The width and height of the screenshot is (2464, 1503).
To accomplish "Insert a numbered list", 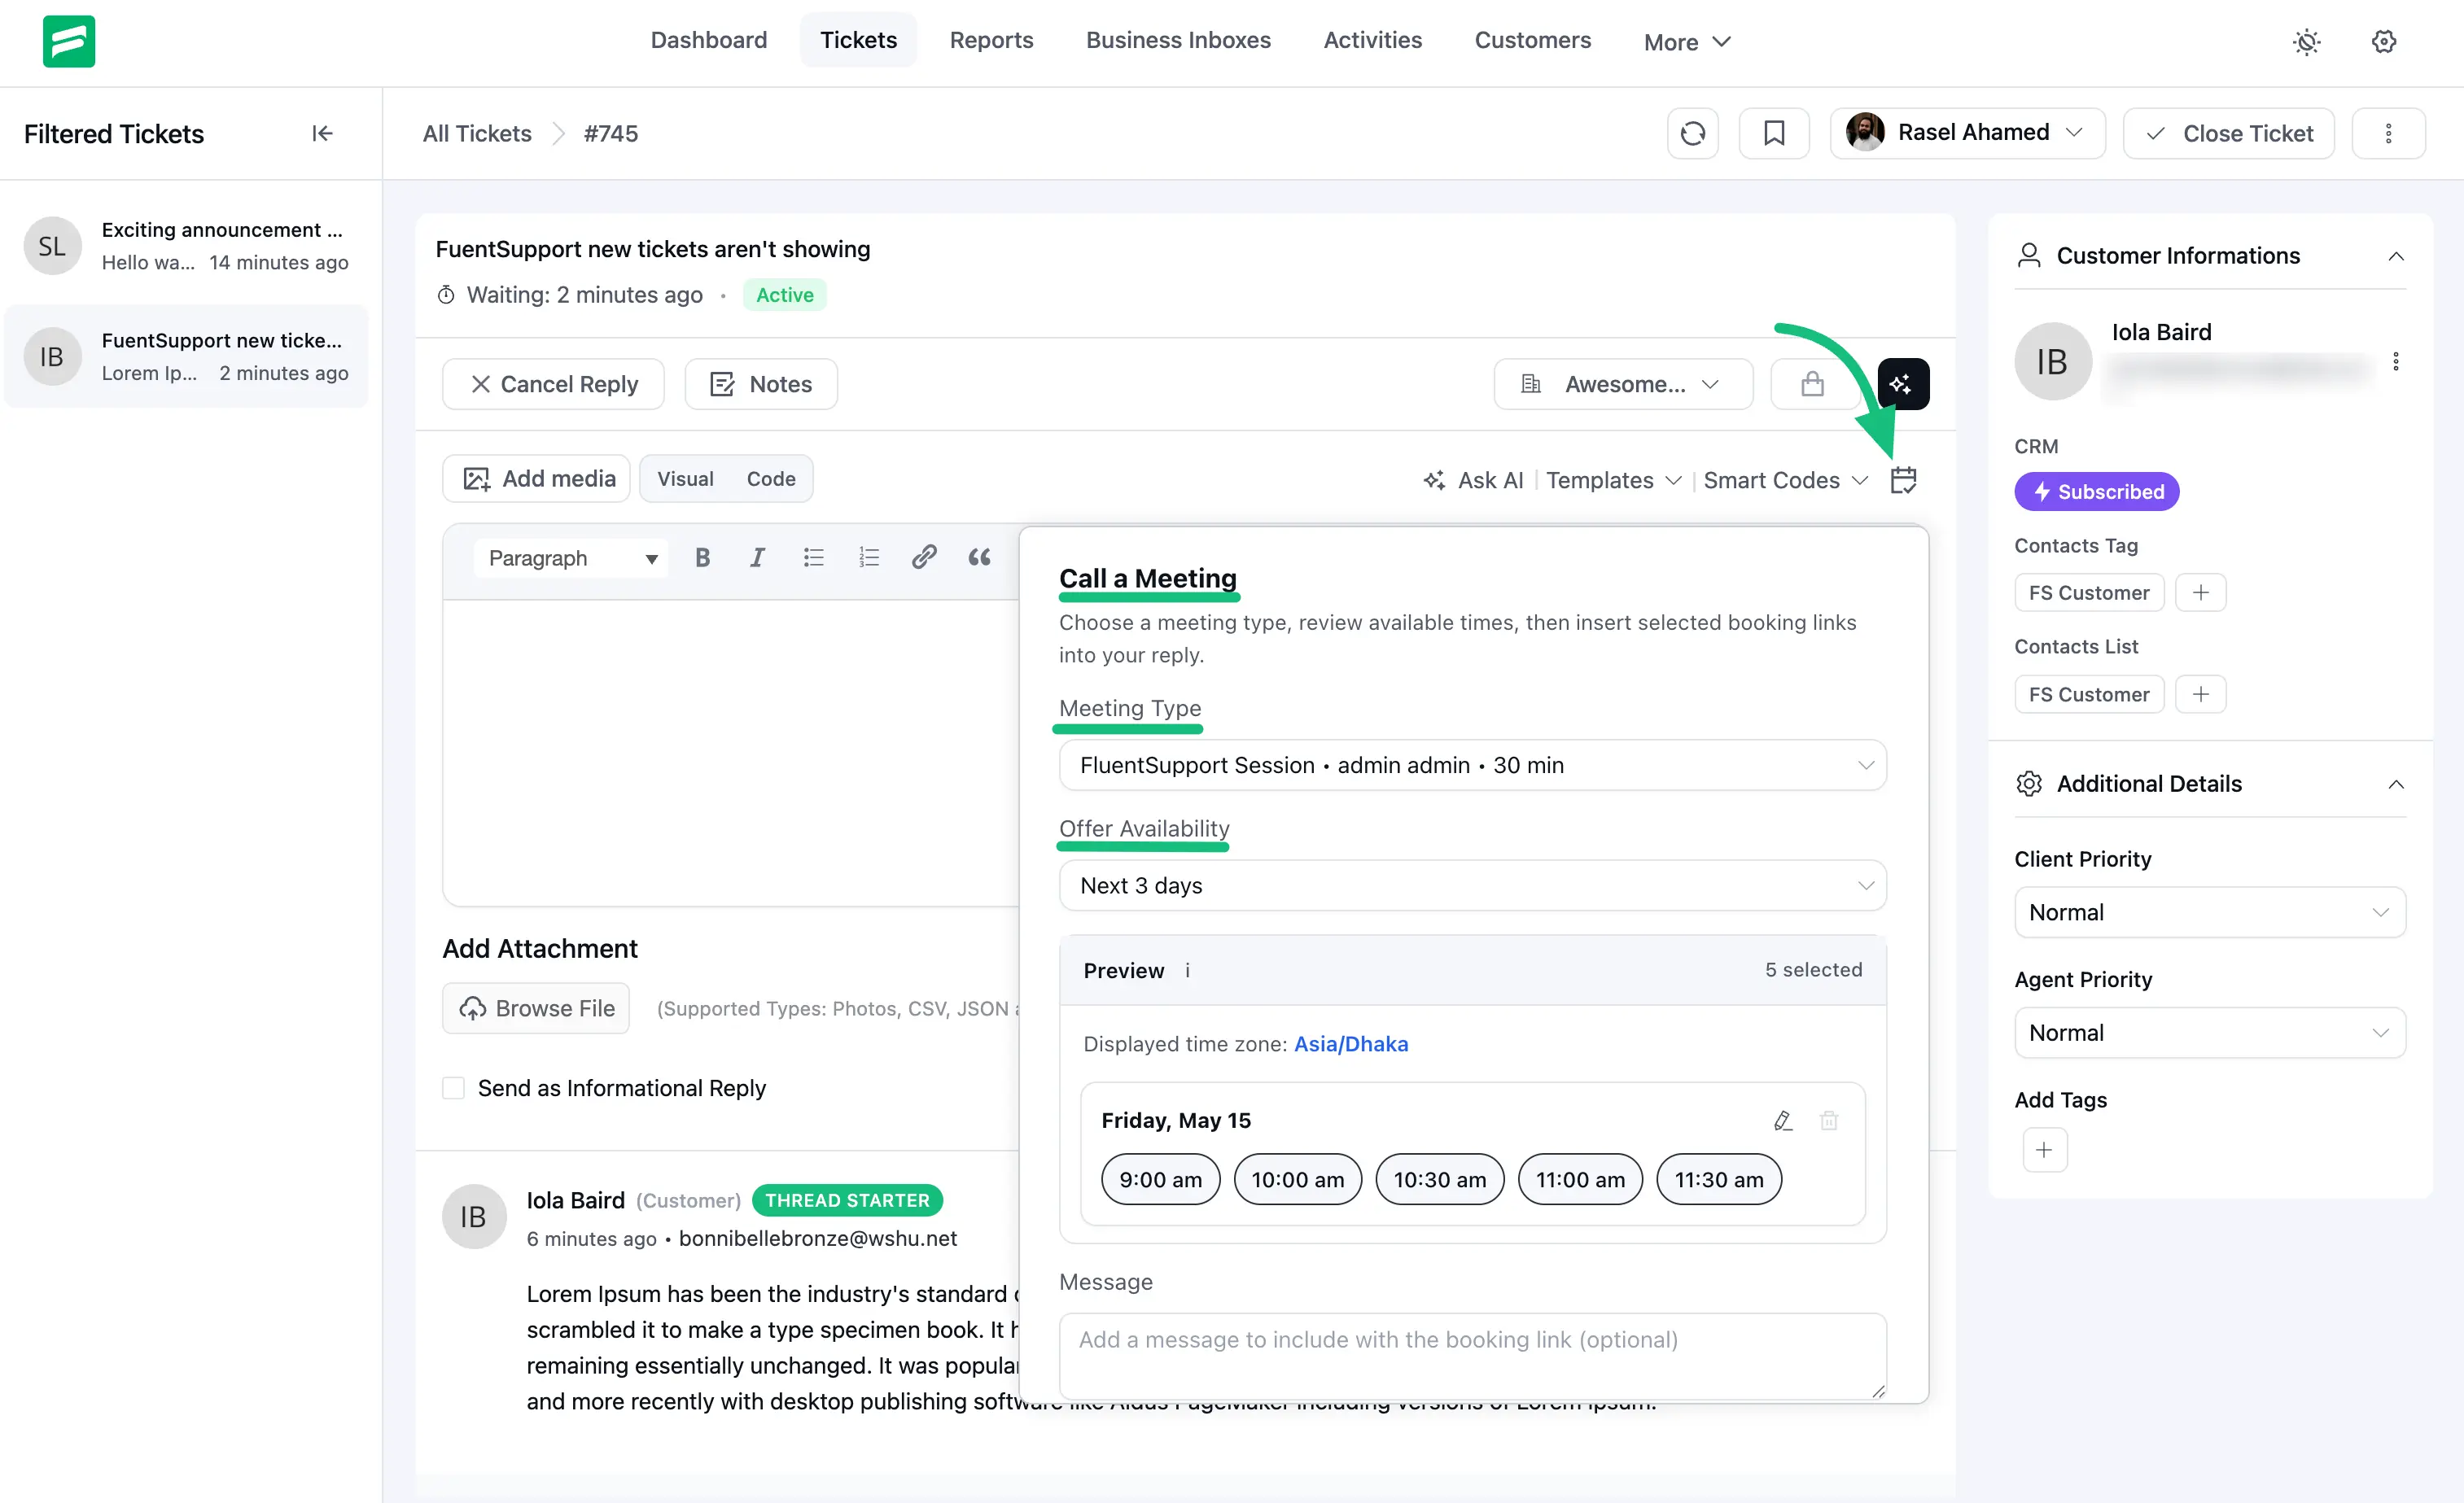I will pos(868,558).
